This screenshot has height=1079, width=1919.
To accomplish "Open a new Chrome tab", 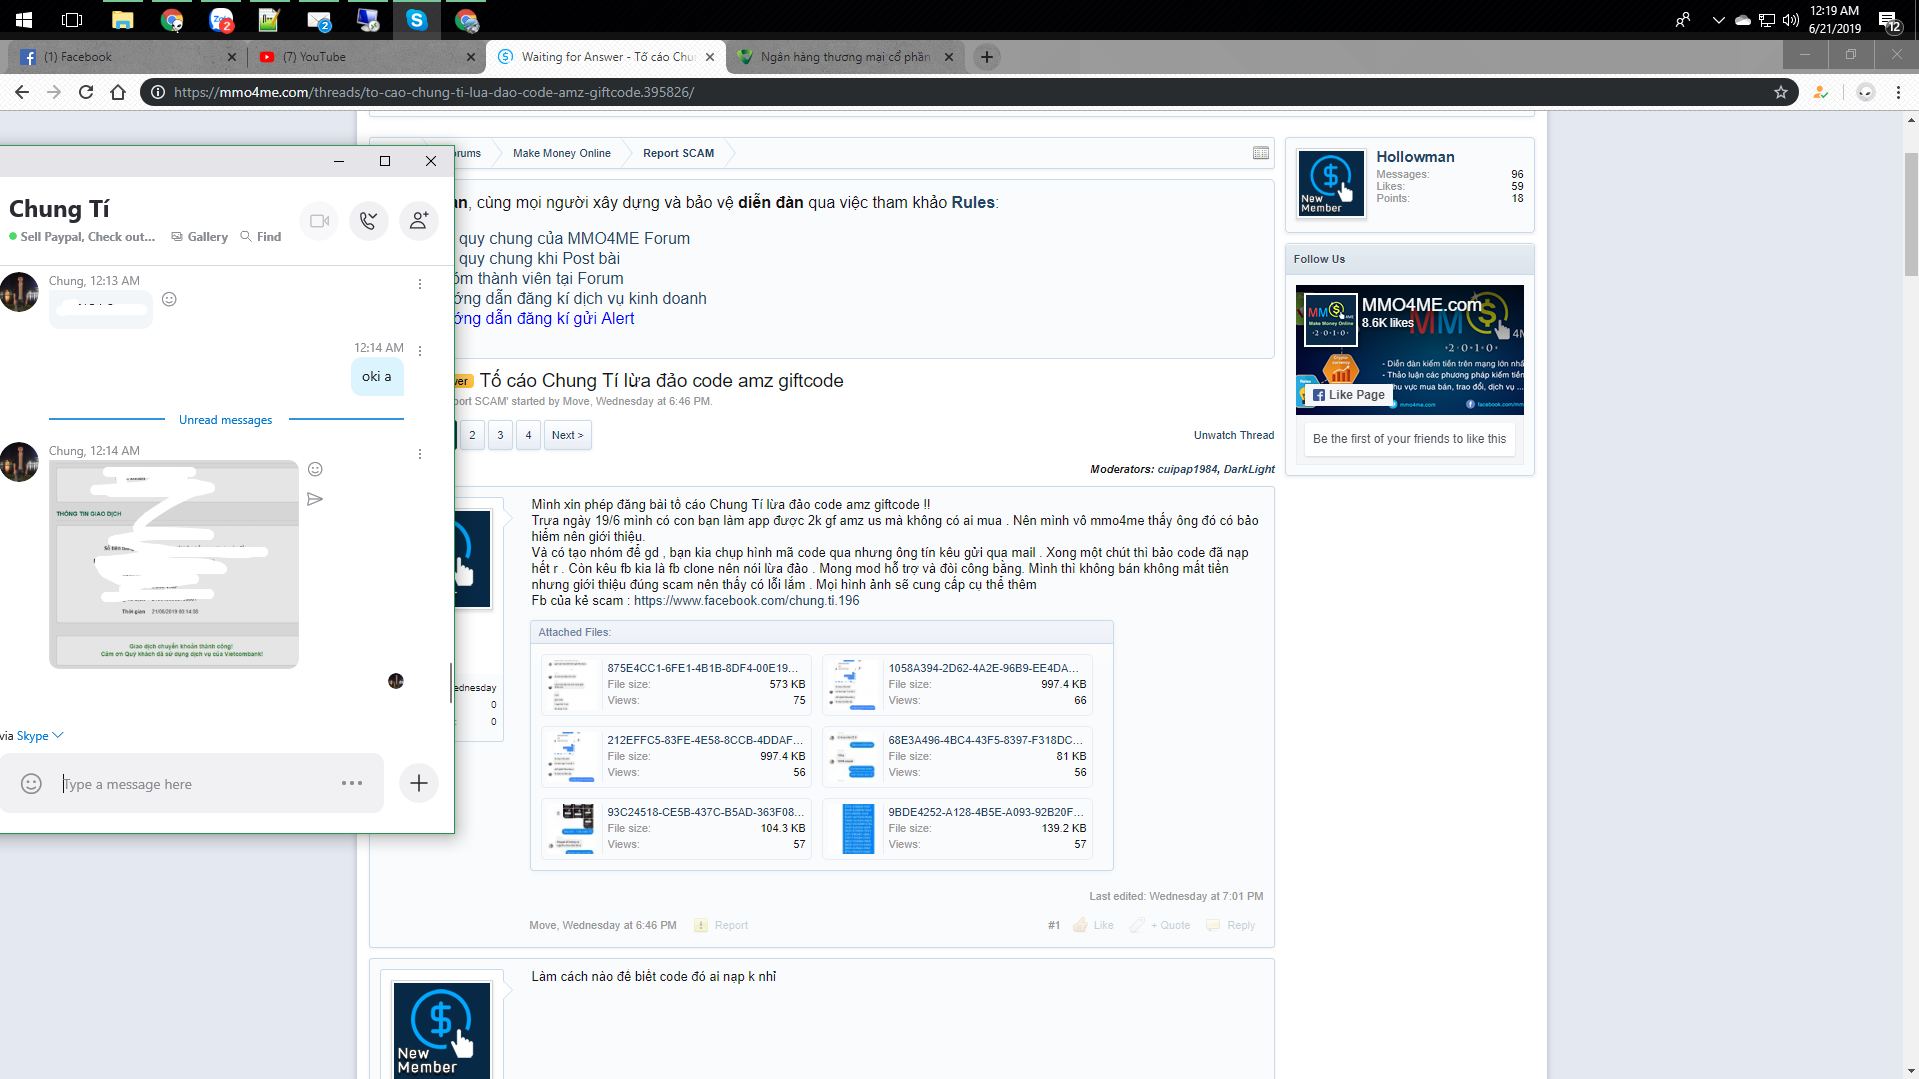I will pyautogui.click(x=987, y=57).
